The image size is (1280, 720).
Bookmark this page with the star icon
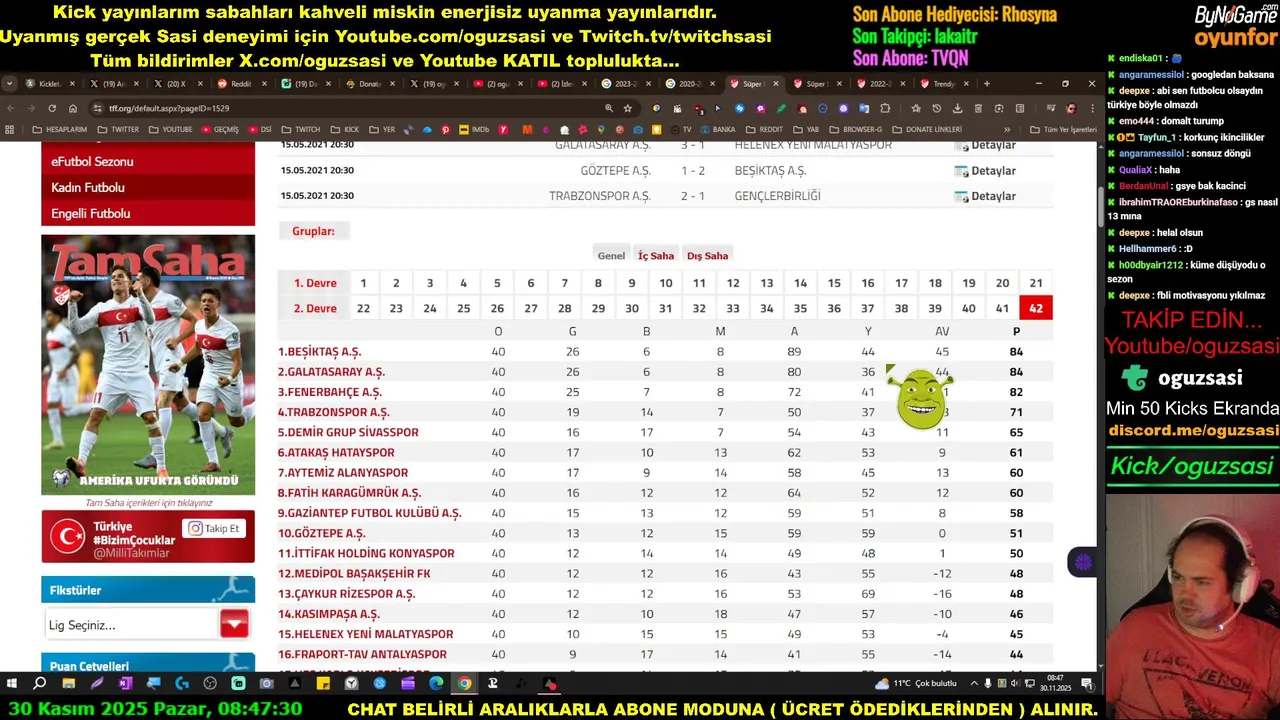click(x=628, y=108)
